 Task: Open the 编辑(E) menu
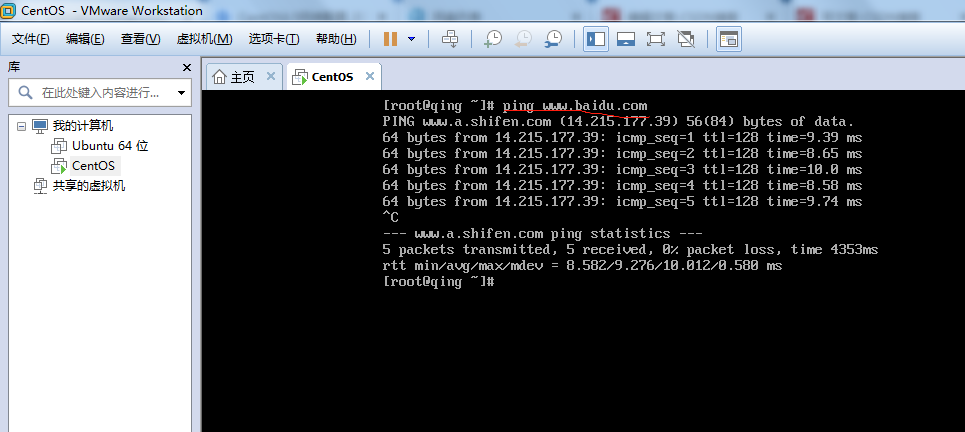point(86,39)
